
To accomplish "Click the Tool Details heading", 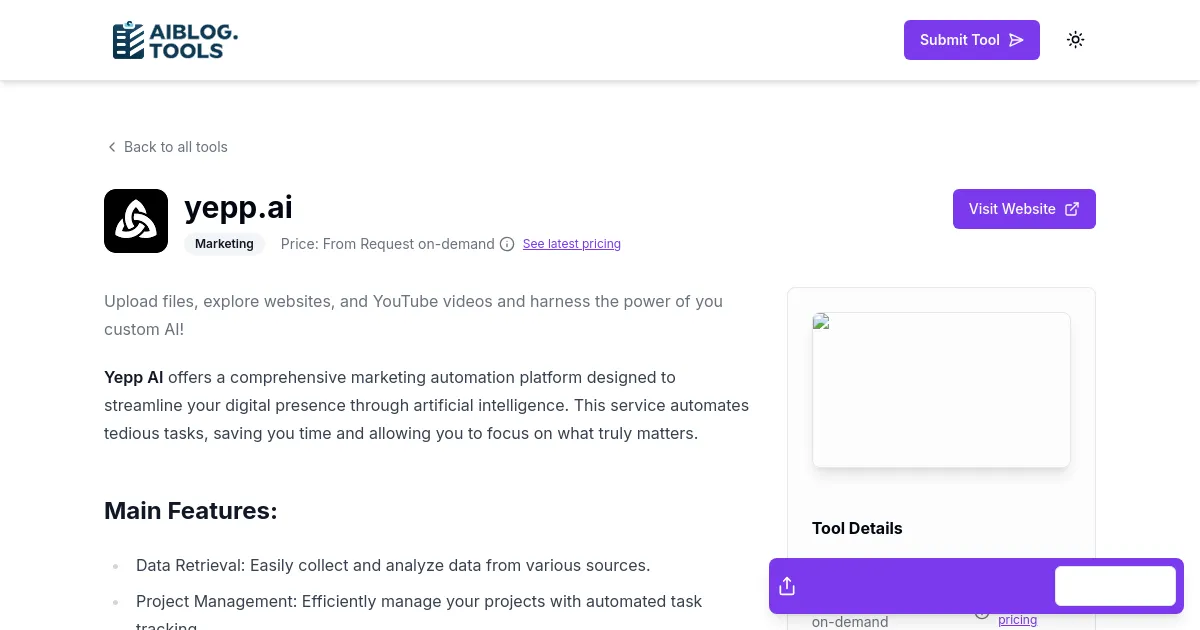I will pyautogui.click(x=857, y=528).
